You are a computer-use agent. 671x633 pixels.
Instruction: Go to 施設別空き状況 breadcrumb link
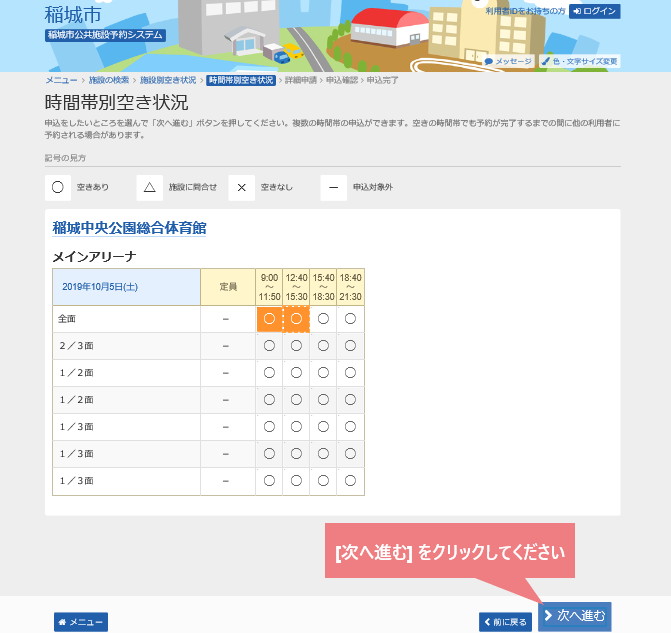(168, 80)
